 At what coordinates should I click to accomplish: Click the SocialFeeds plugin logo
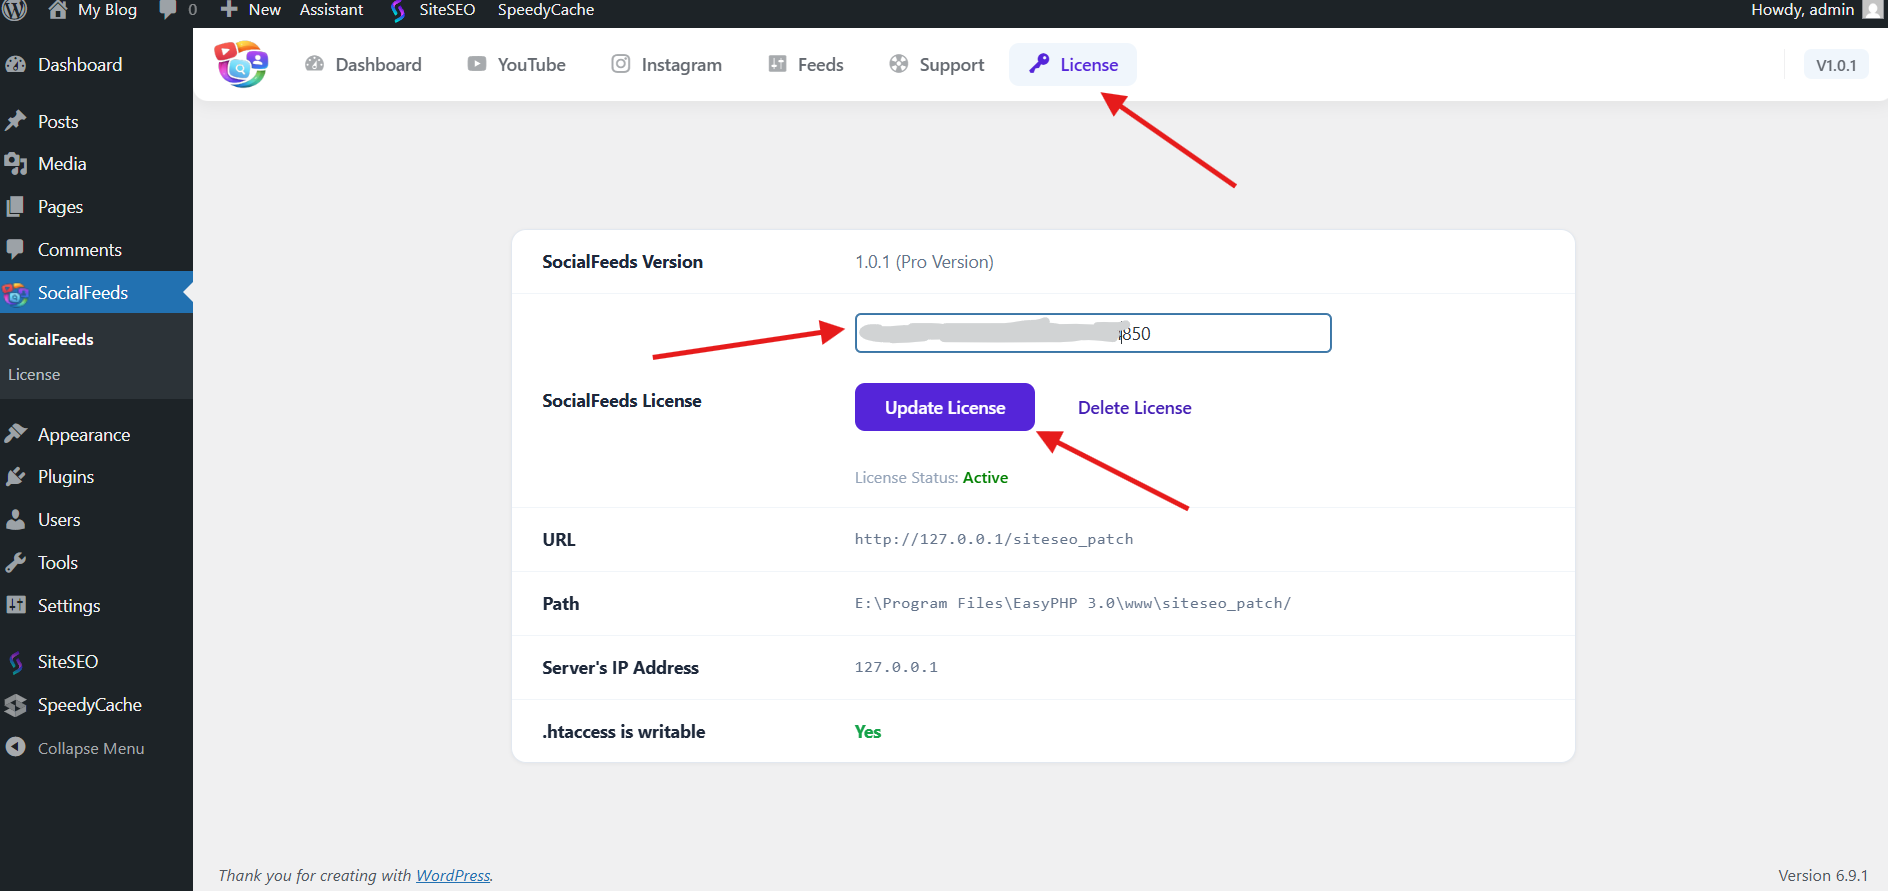pos(241,64)
